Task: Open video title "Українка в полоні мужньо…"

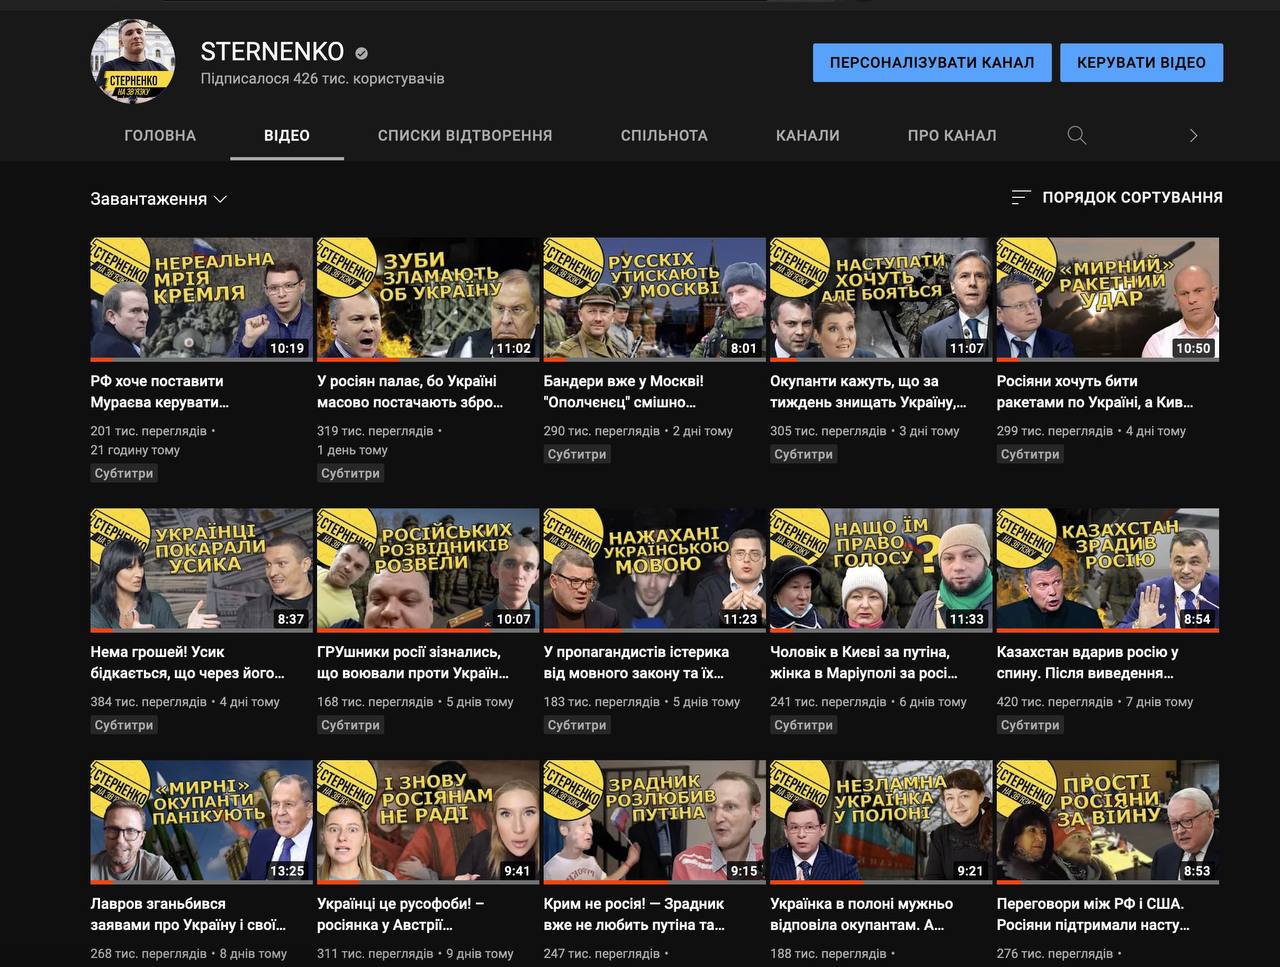Action: (861, 914)
